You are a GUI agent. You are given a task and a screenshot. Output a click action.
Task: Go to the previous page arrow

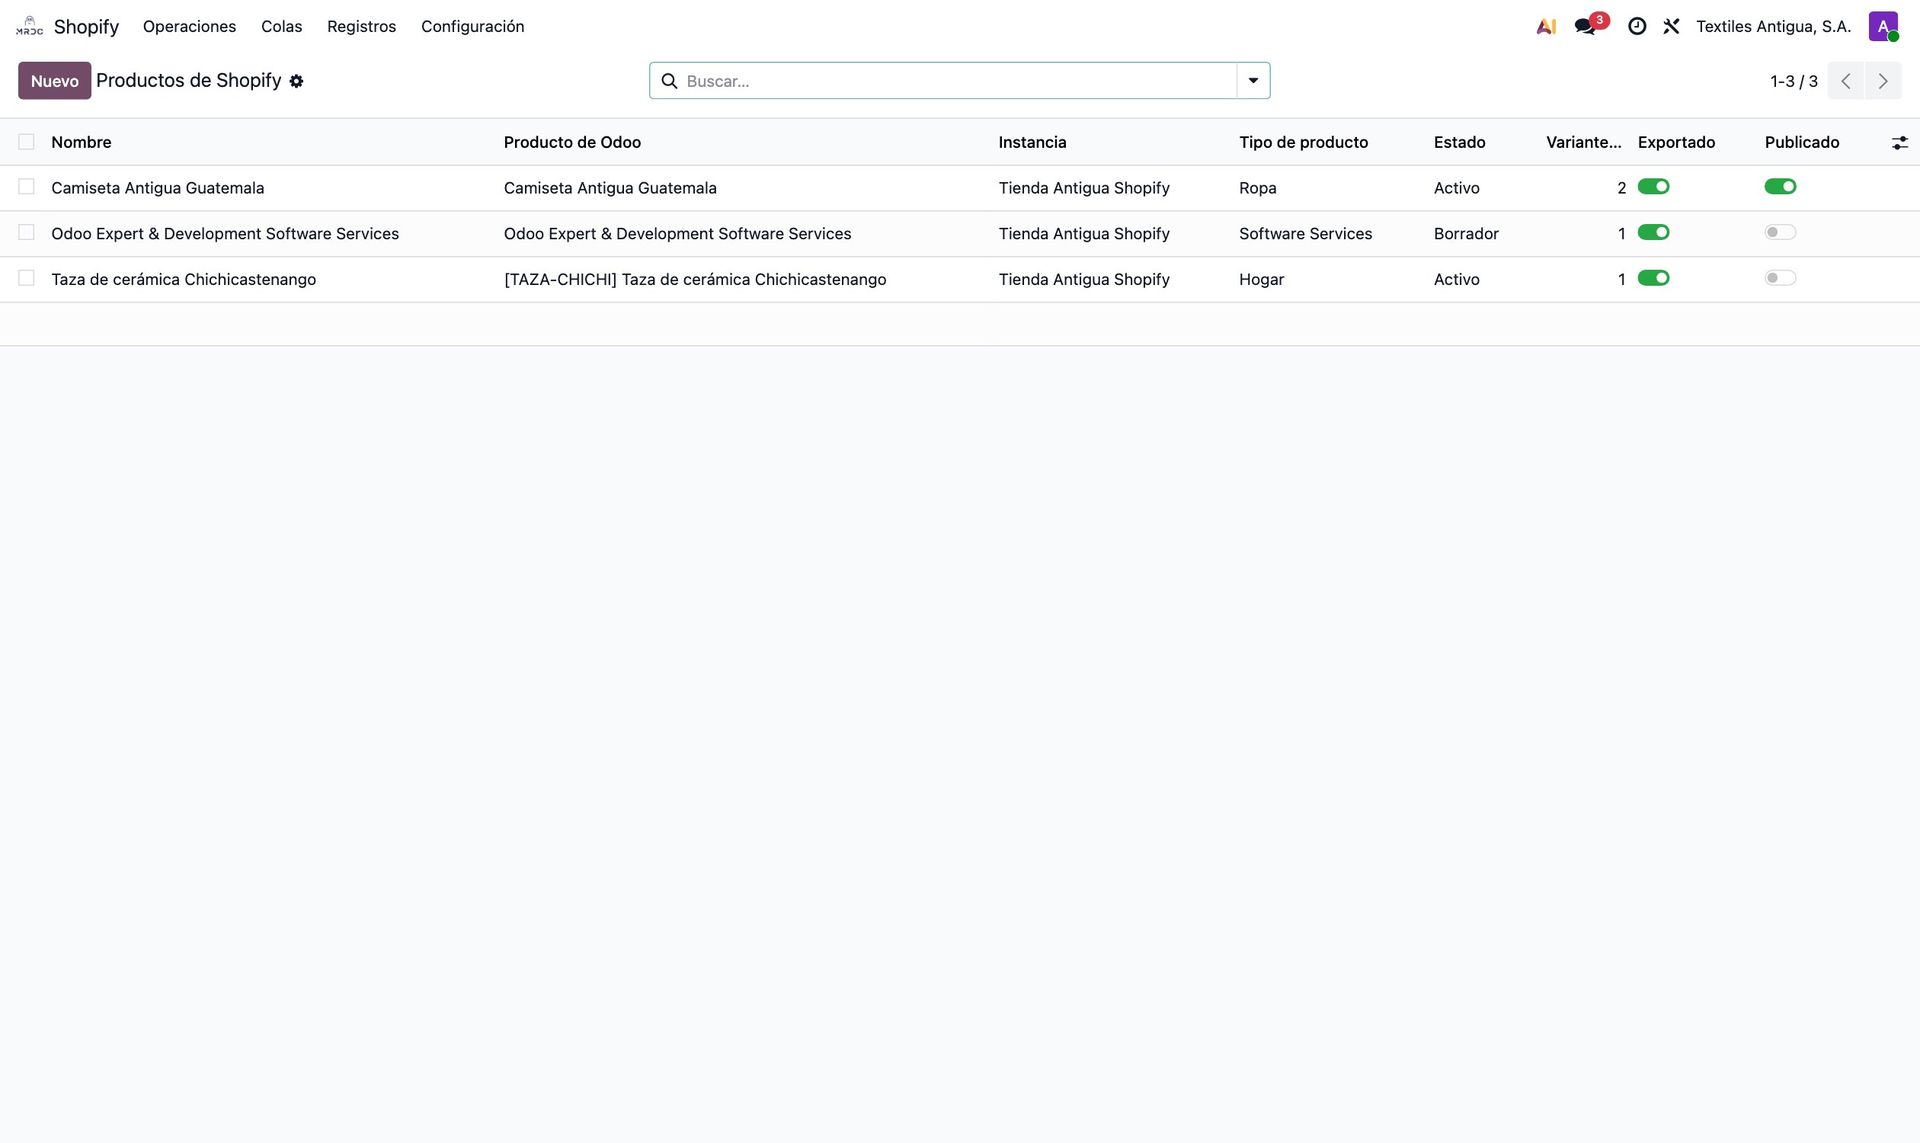1846,81
